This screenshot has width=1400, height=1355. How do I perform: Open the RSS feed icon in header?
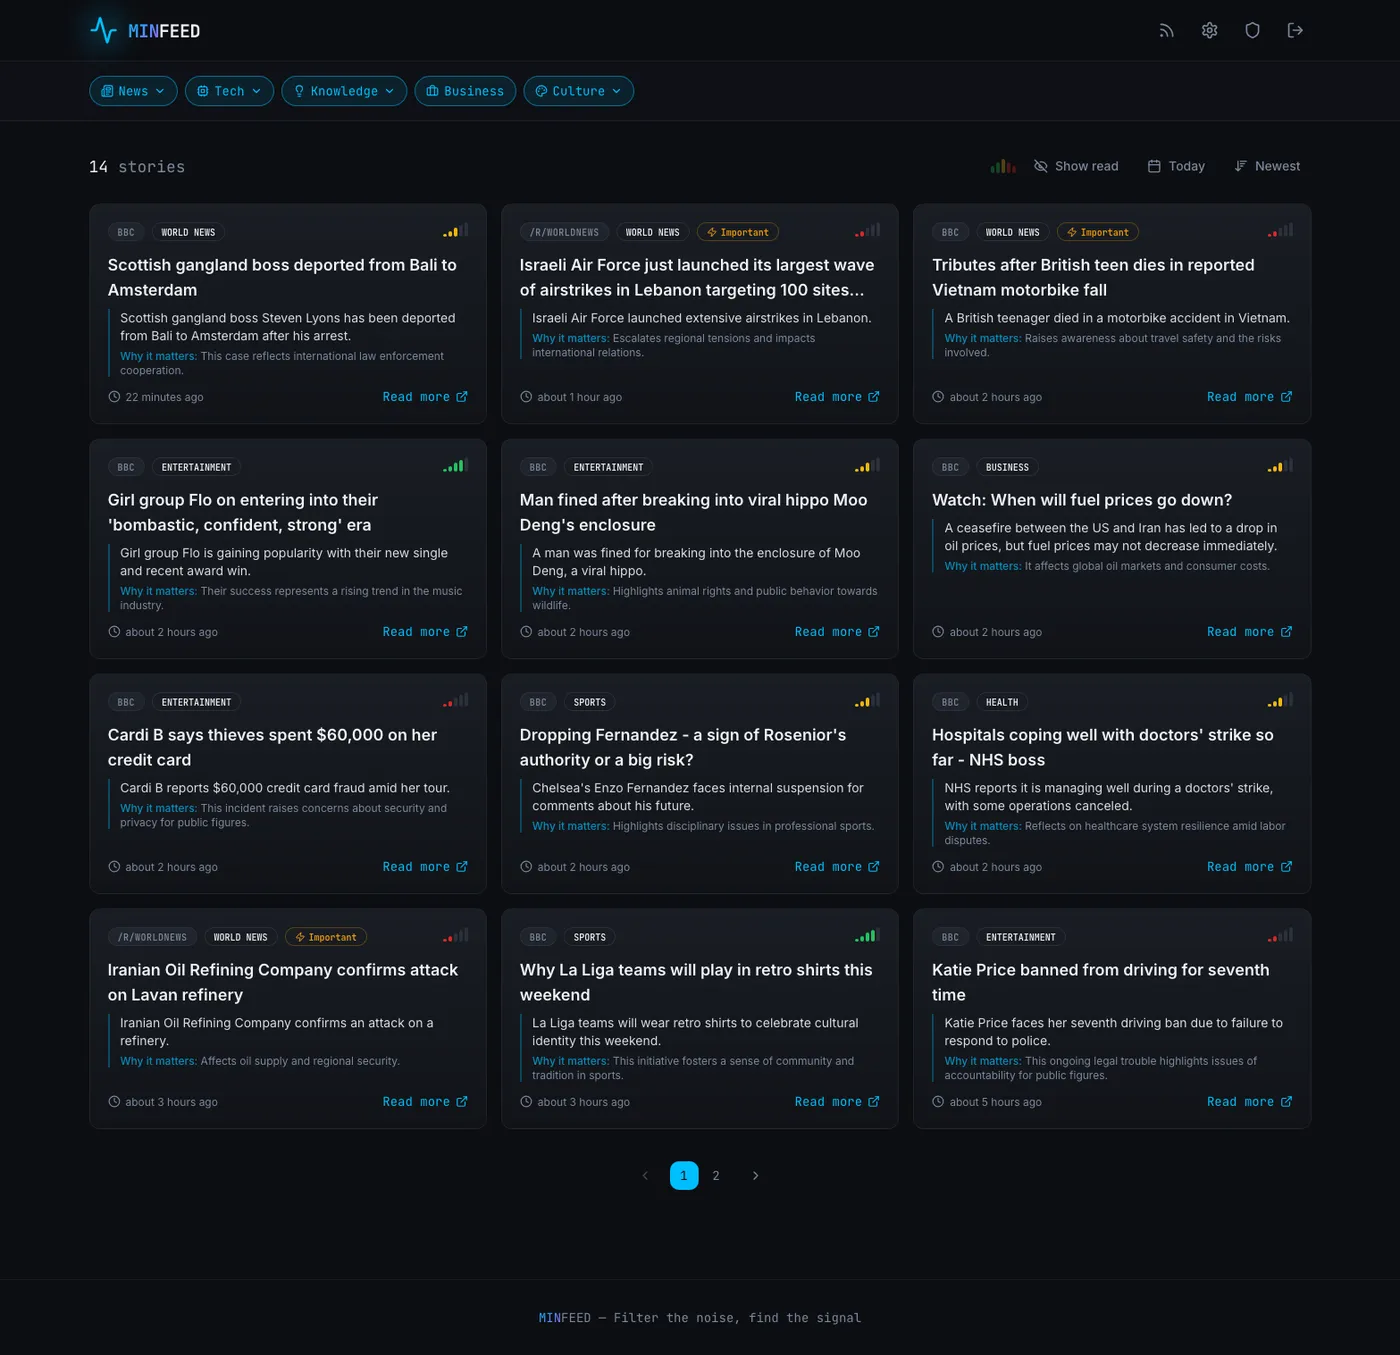point(1166,30)
